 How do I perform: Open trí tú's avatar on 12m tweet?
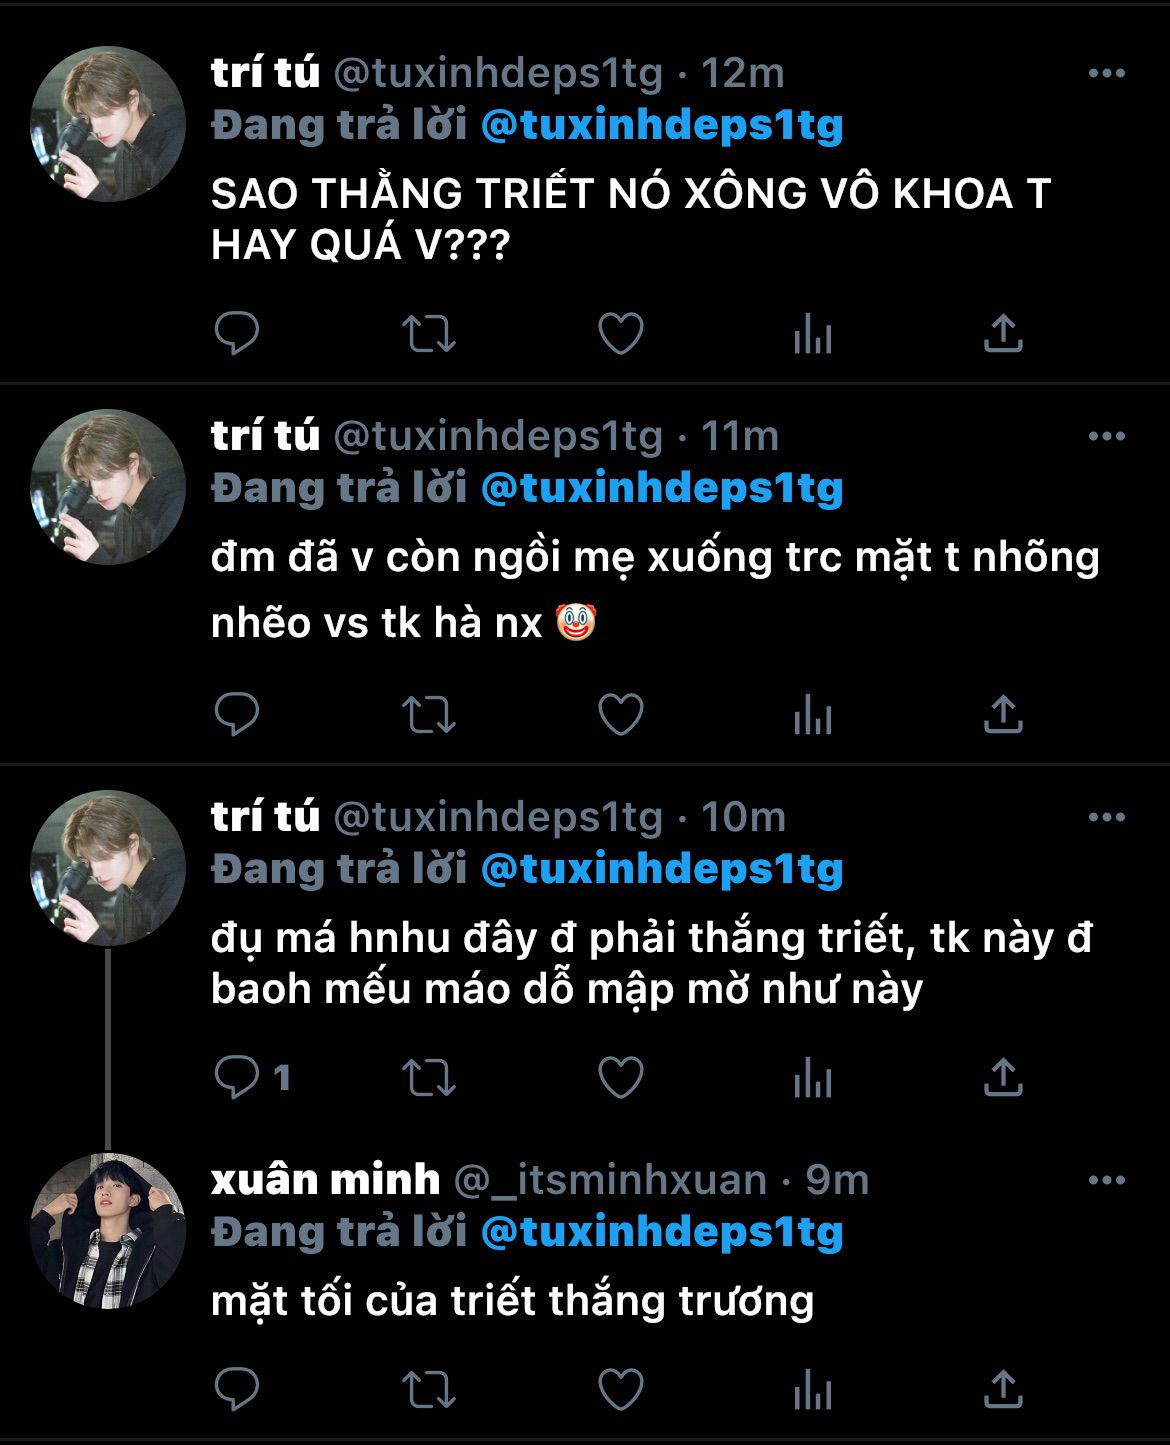pos(108,124)
